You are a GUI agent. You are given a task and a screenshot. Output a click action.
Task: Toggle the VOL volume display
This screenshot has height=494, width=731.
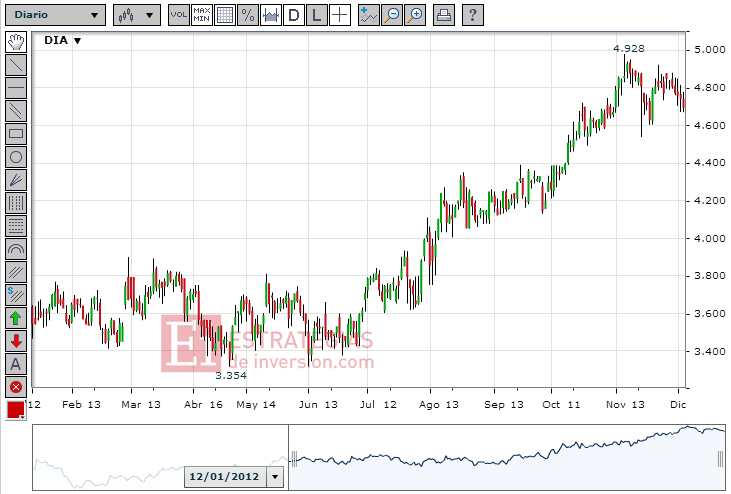pyautogui.click(x=178, y=15)
